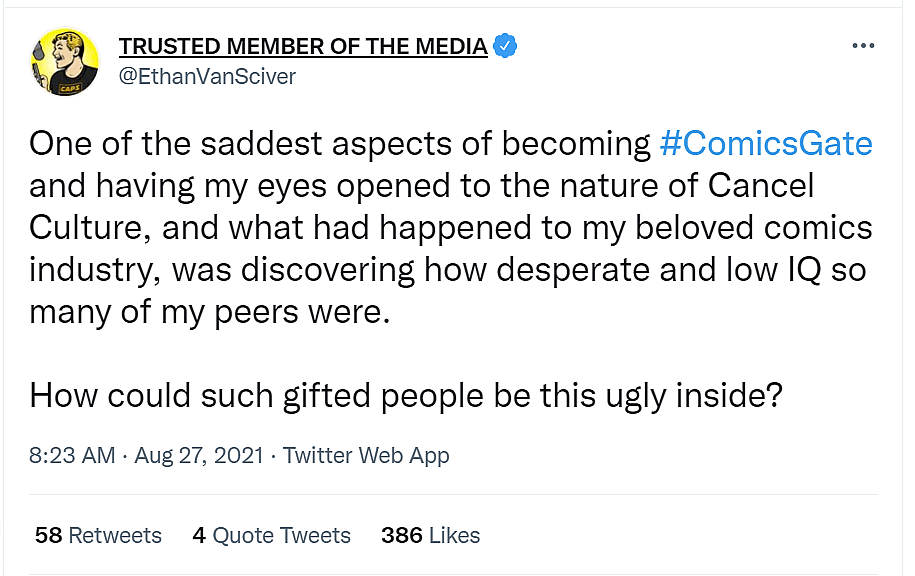Open the three-dots more options menu

(x=862, y=46)
